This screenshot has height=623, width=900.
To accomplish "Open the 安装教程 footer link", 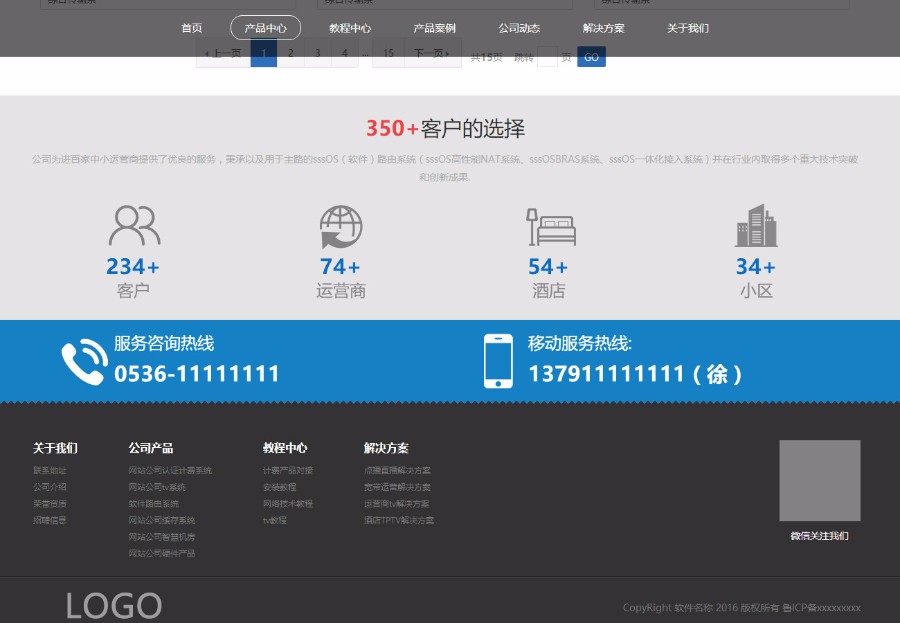I will [283, 489].
